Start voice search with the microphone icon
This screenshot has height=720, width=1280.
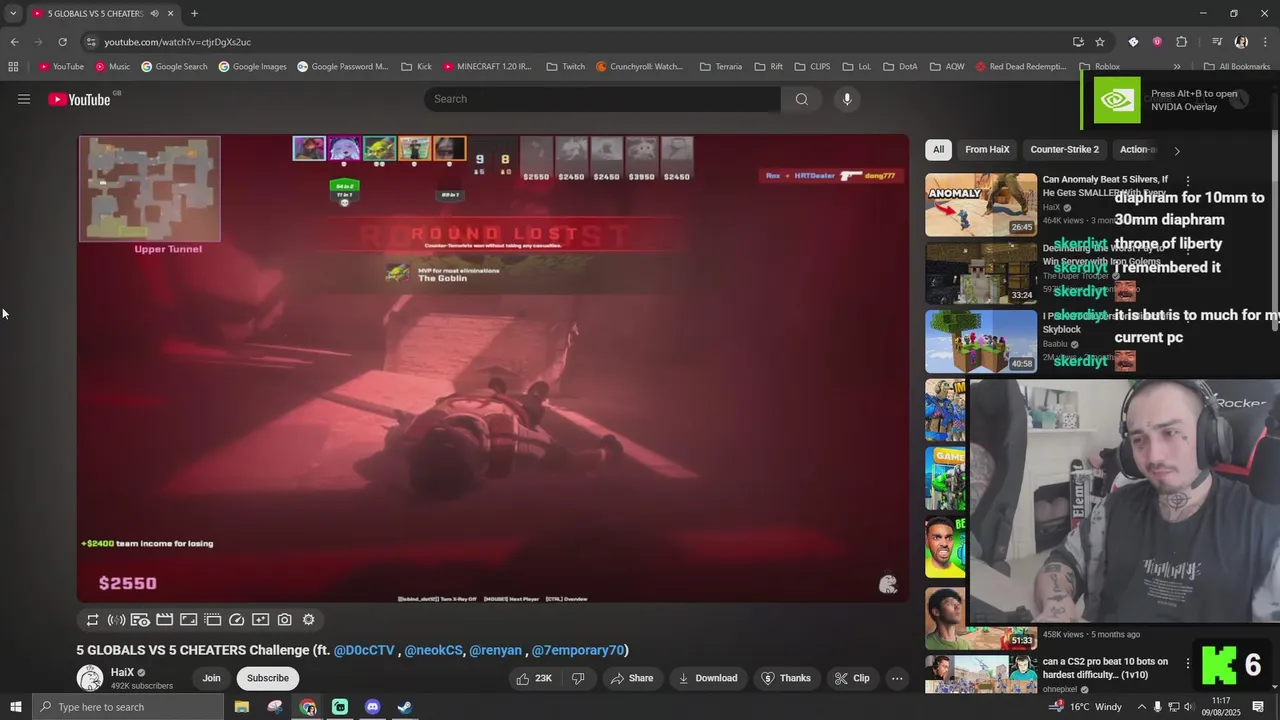coord(847,99)
